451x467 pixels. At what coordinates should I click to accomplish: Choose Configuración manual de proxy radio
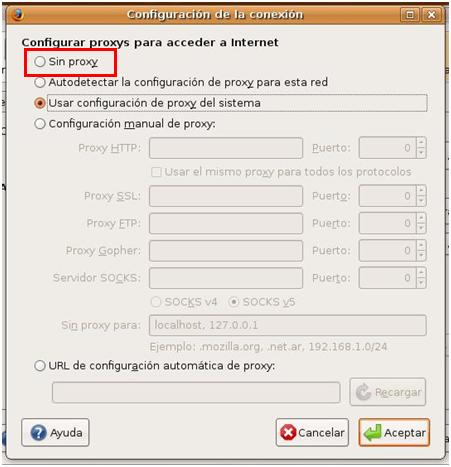40,124
